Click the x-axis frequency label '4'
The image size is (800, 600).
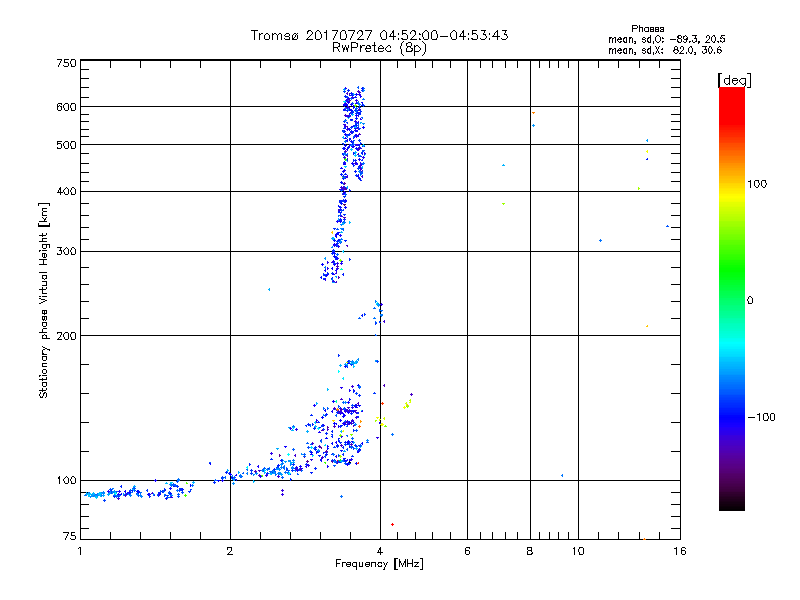click(380, 551)
